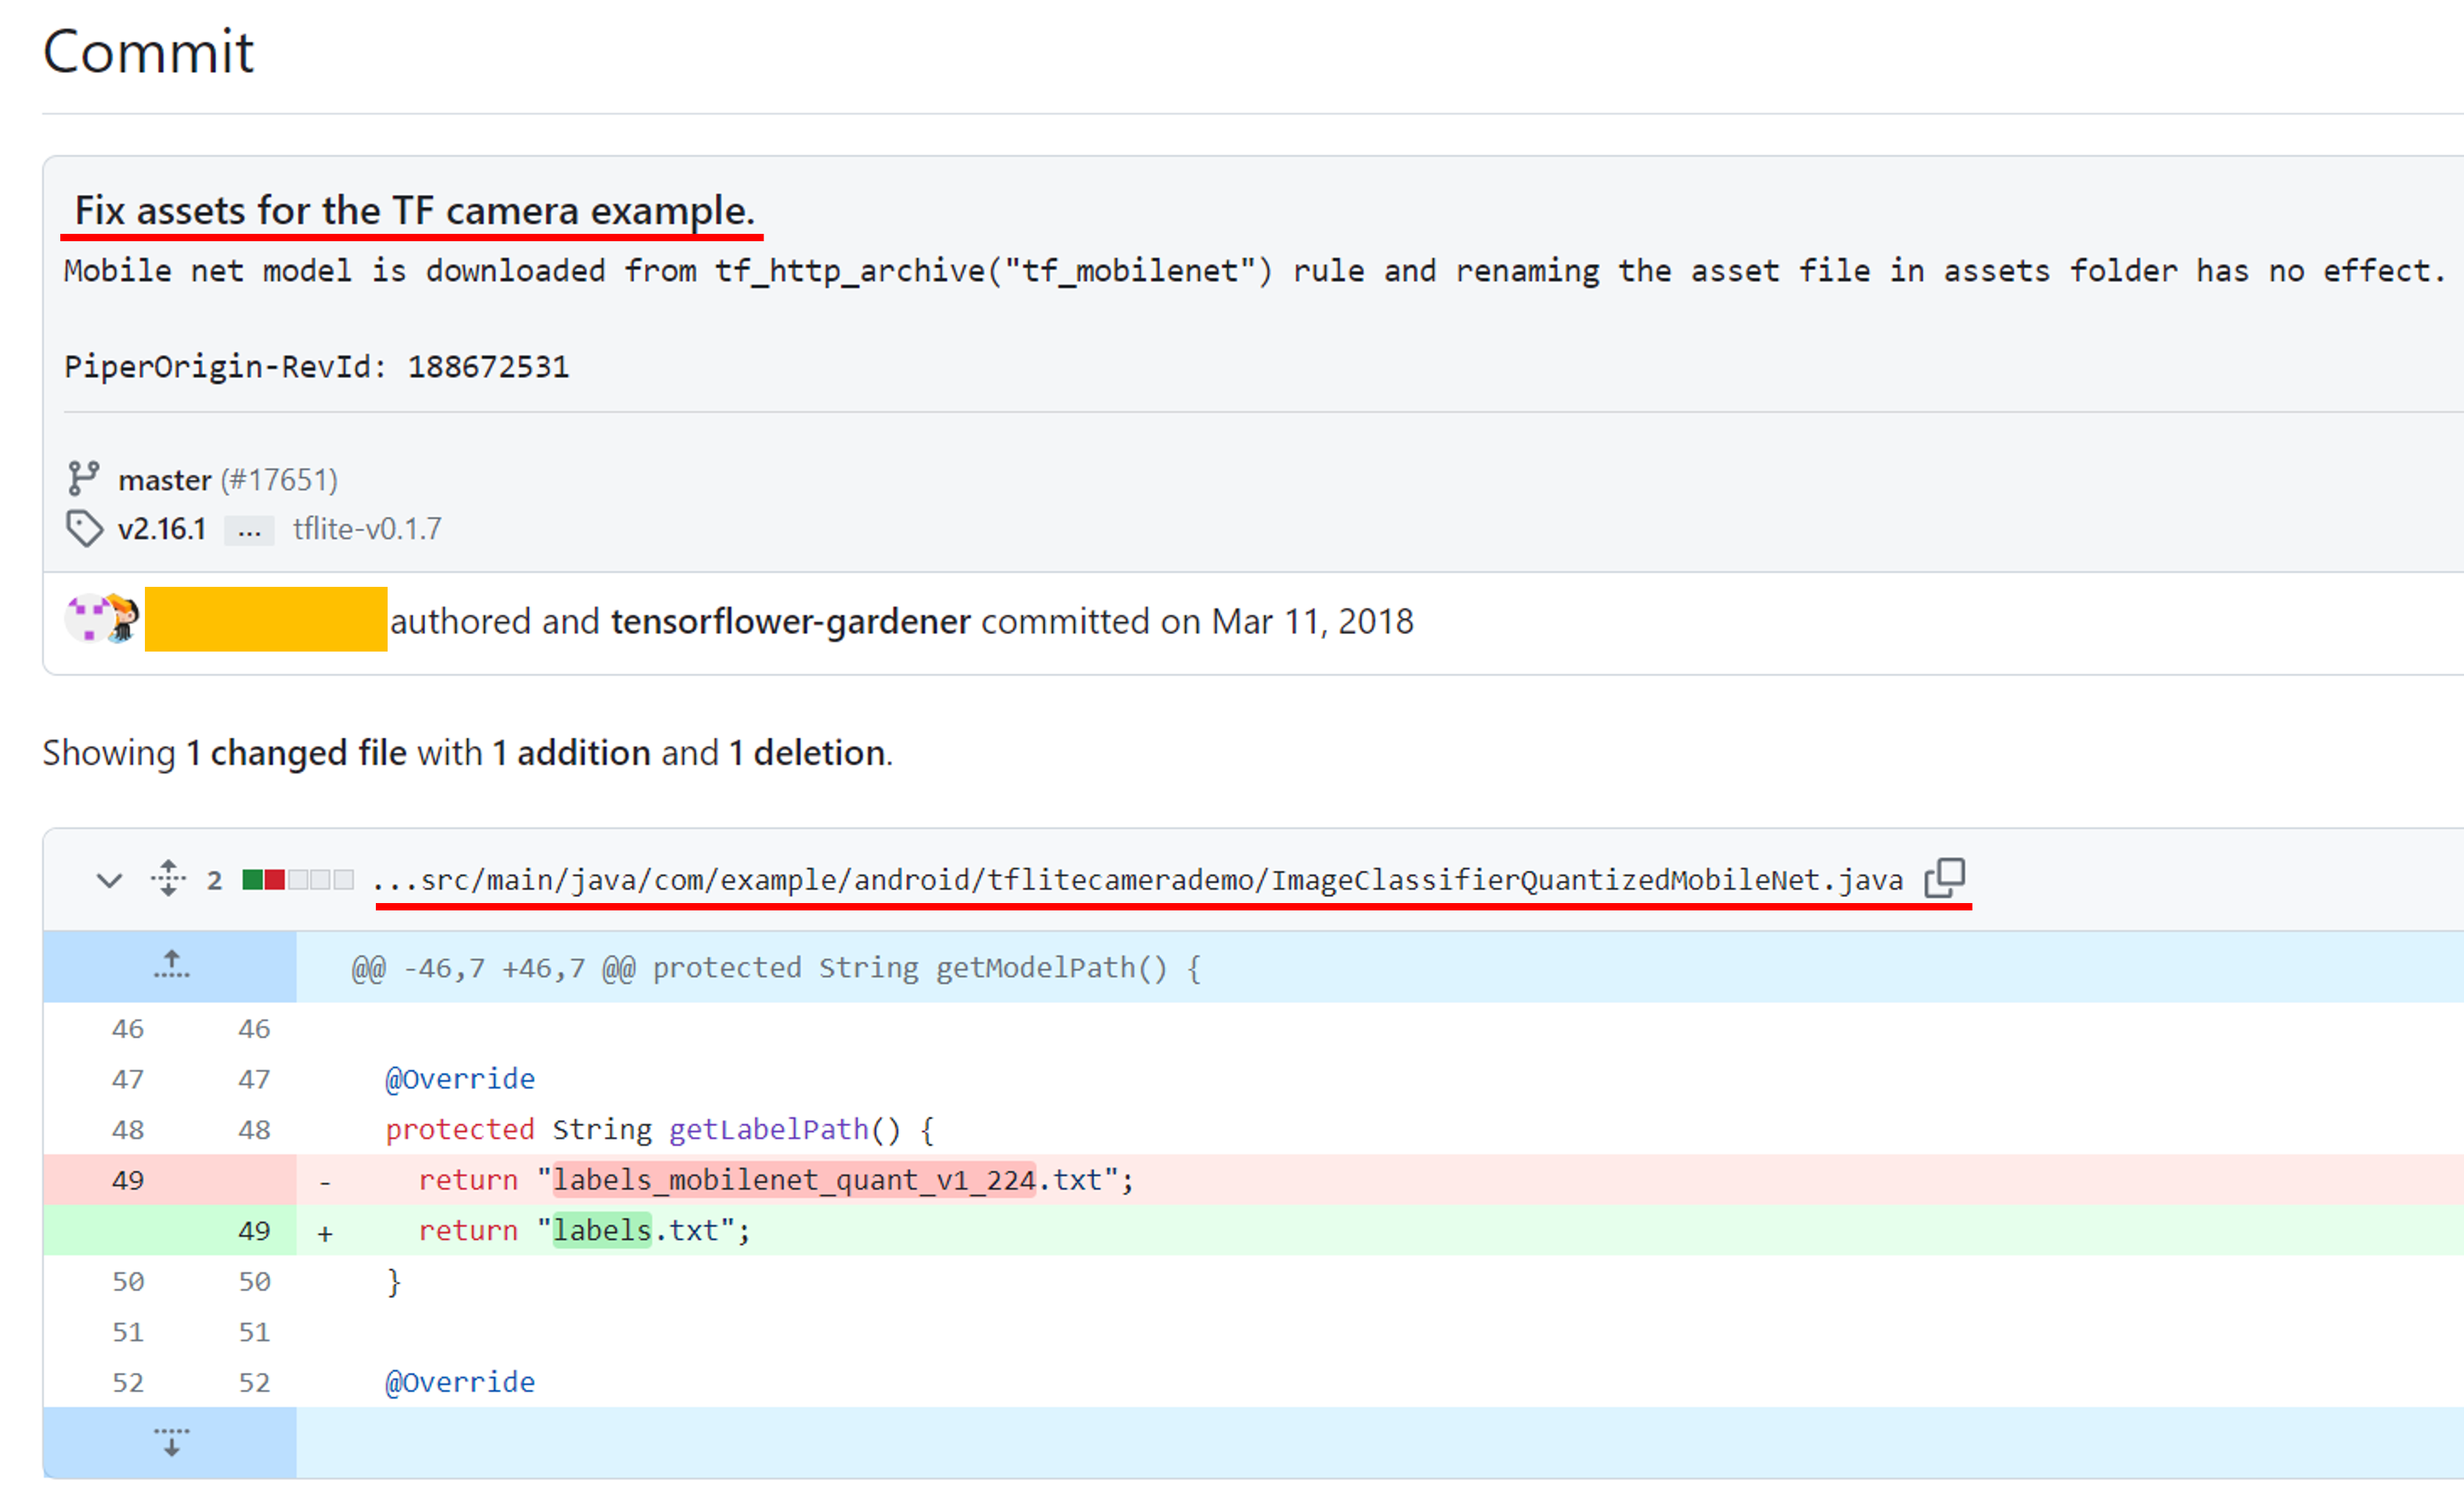Open the tflite-v0.1.7 tag
2464x1498 pixels.
coord(367,529)
